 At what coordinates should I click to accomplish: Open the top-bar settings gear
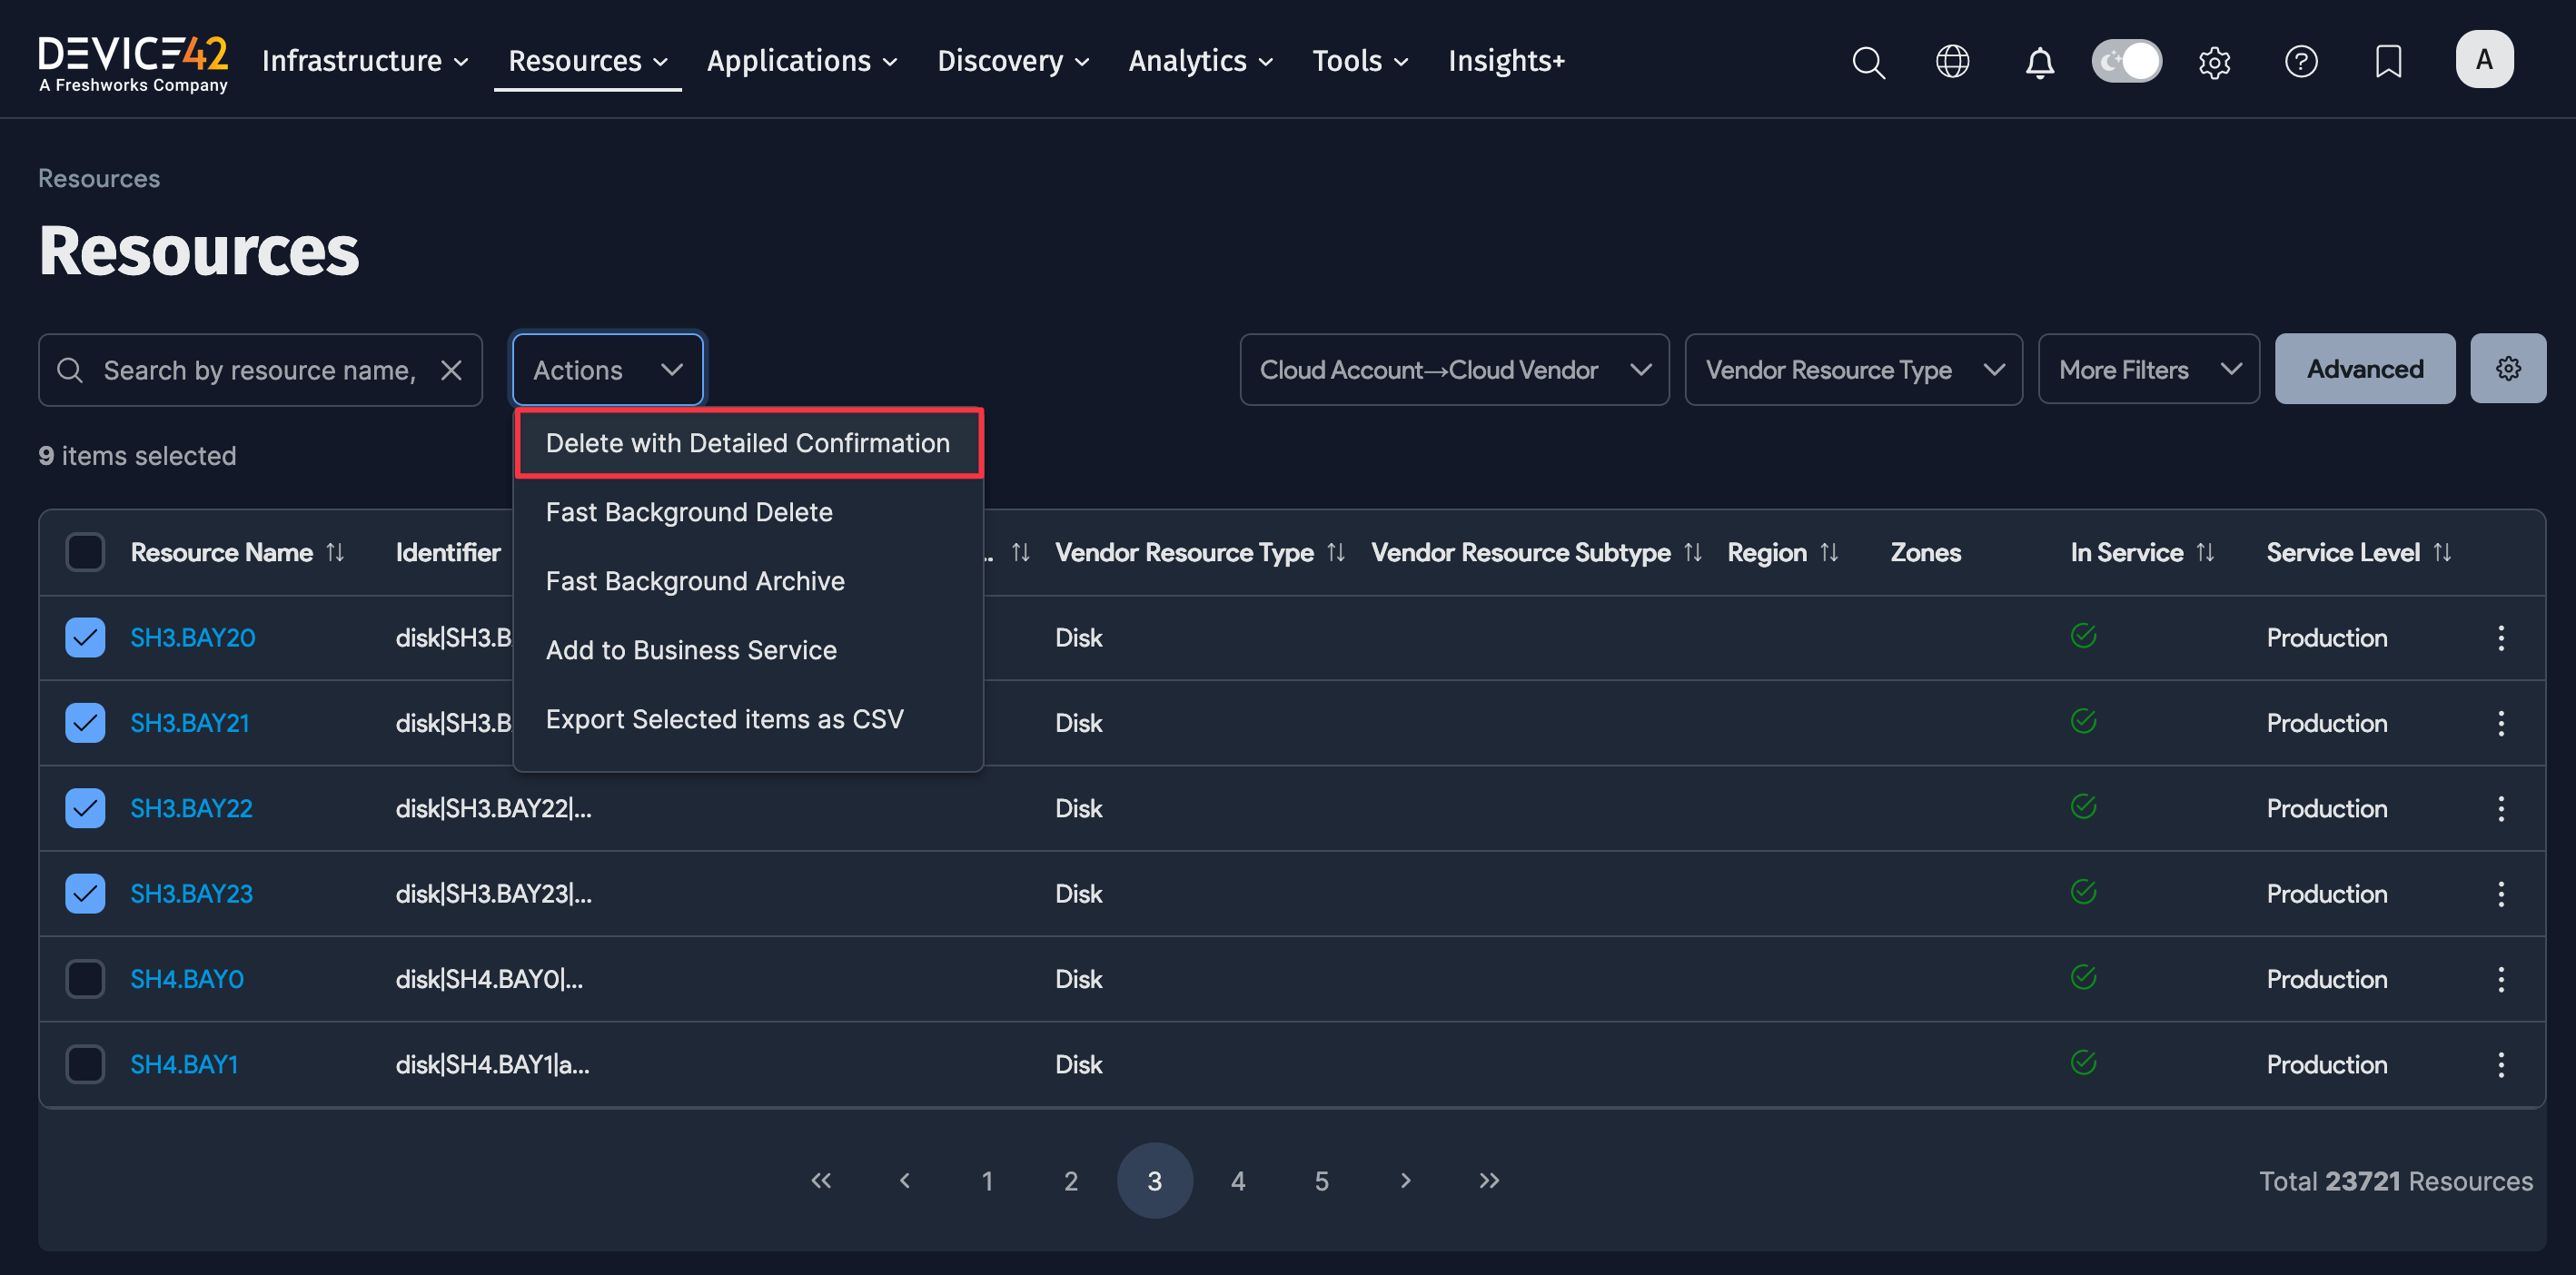[2214, 62]
